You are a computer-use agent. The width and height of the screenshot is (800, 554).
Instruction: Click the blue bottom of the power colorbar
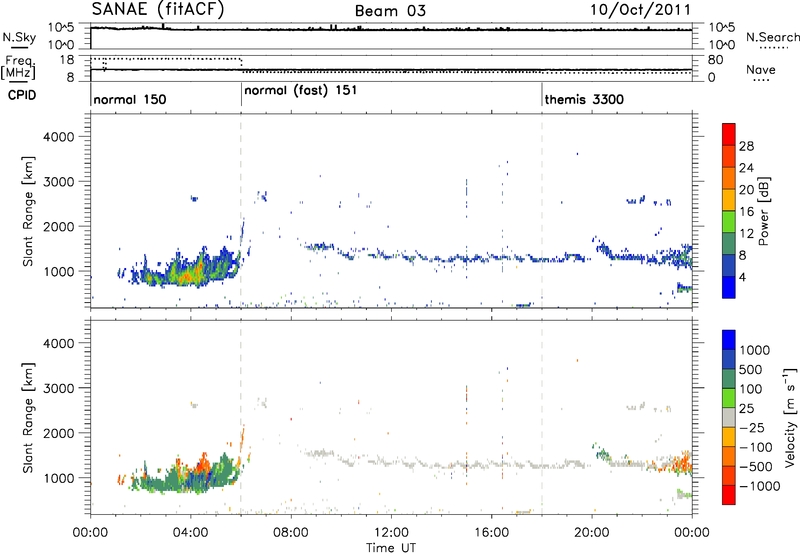[729, 287]
